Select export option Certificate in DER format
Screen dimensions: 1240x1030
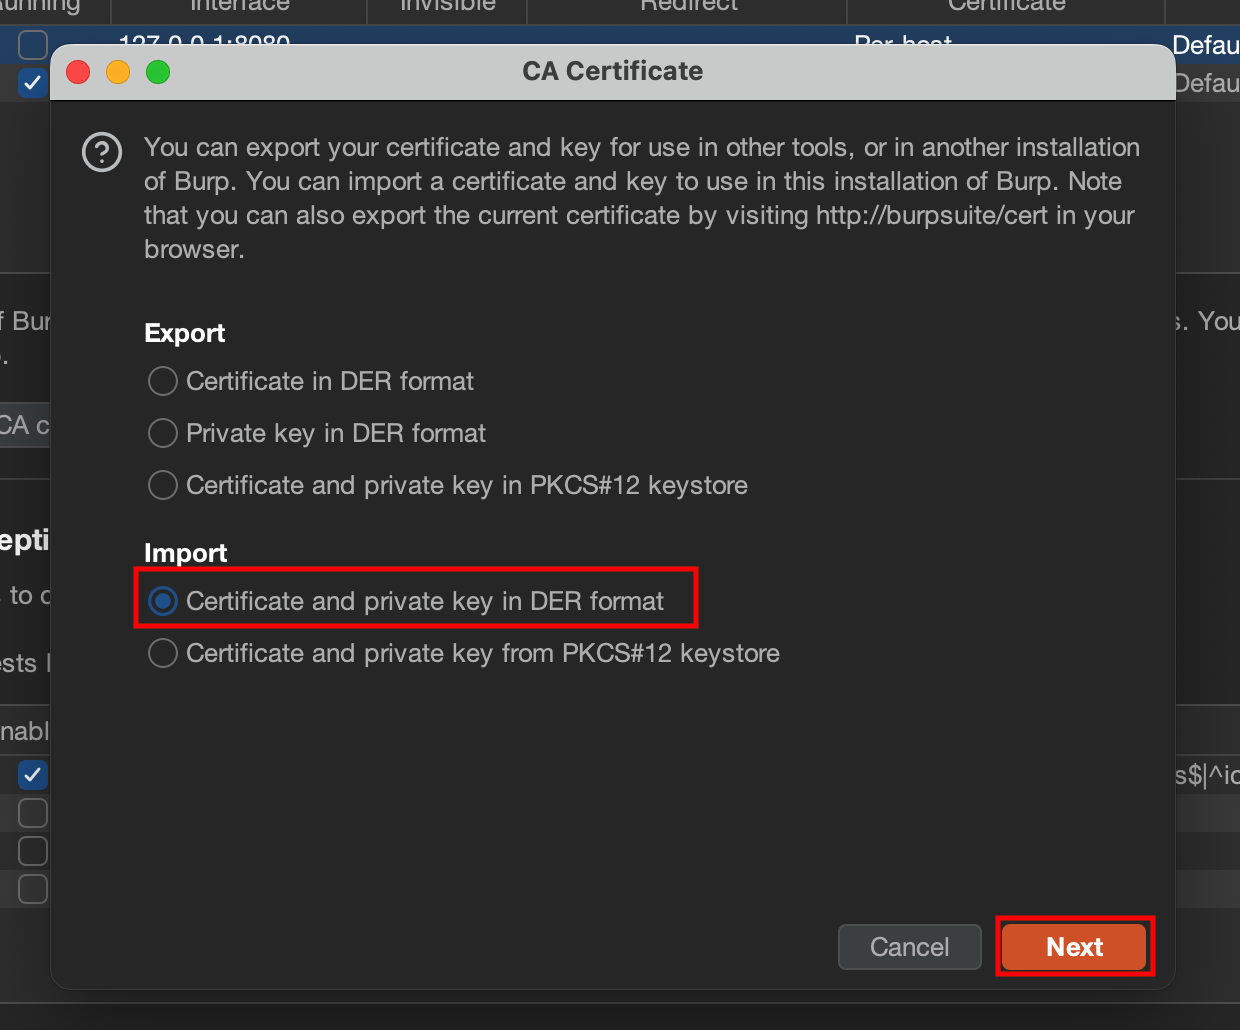pos(162,381)
